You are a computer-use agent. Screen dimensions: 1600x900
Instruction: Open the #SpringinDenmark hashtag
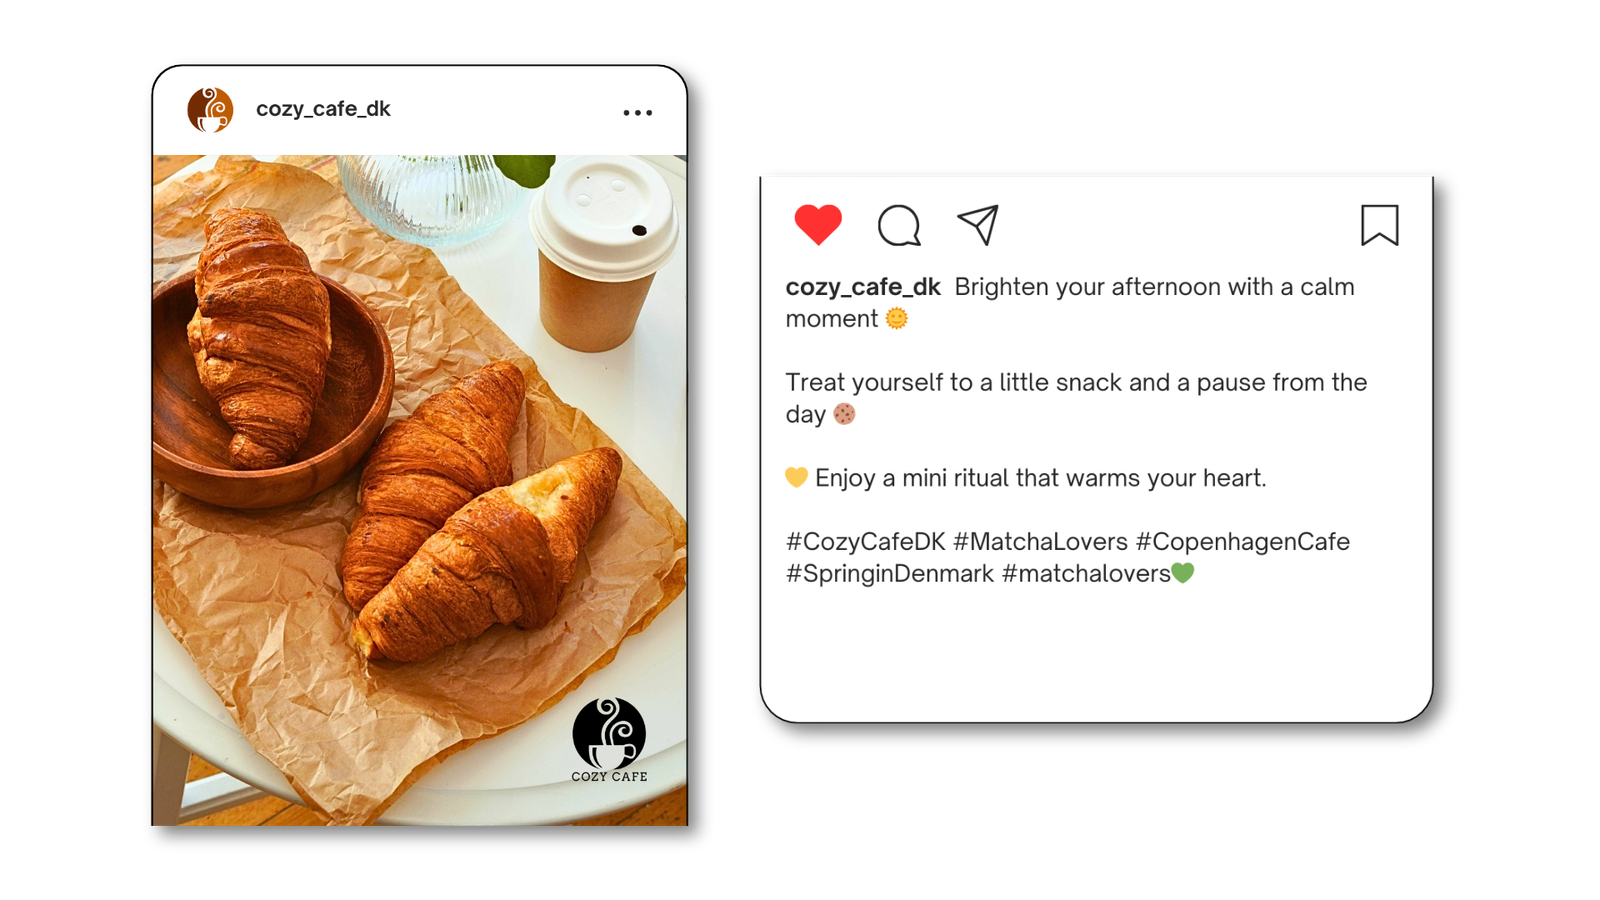tap(889, 573)
